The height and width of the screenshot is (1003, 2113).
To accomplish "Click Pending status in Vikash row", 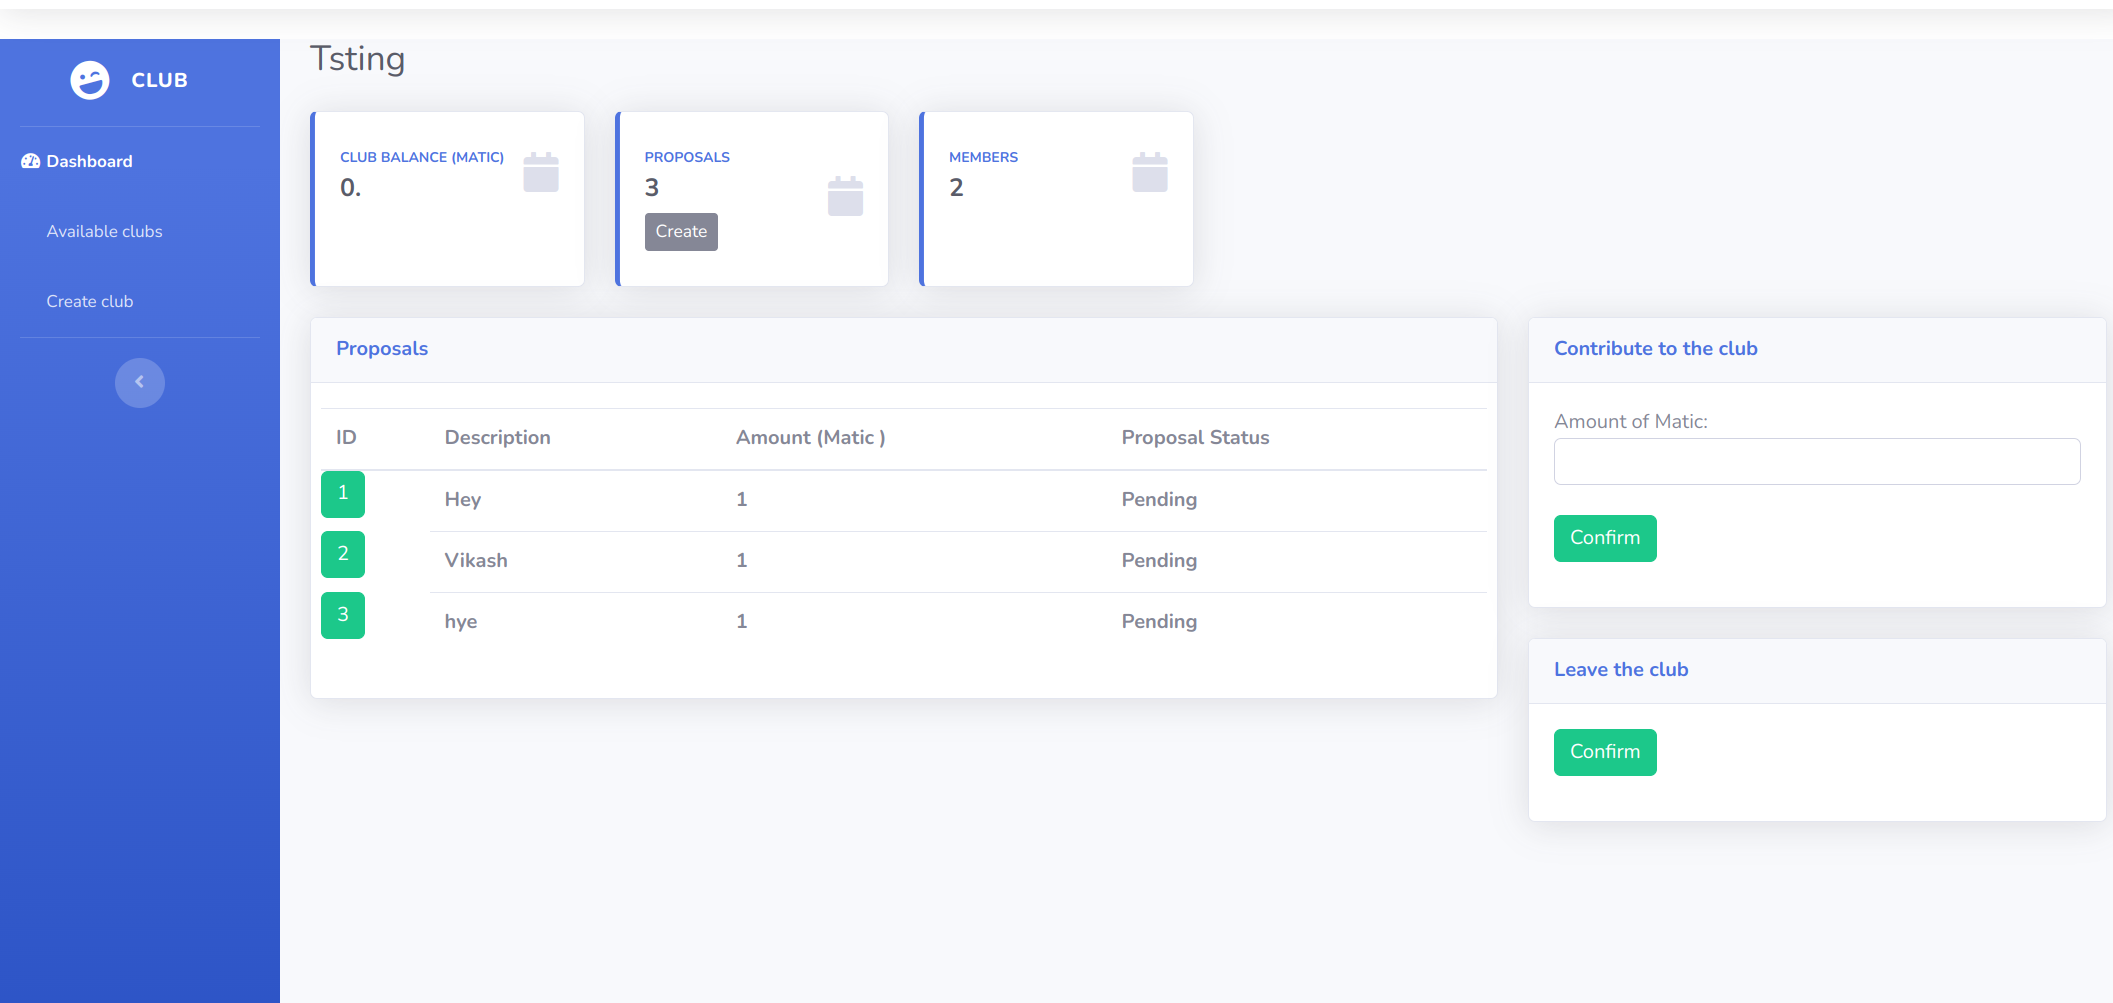I will [x=1159, y=561].
